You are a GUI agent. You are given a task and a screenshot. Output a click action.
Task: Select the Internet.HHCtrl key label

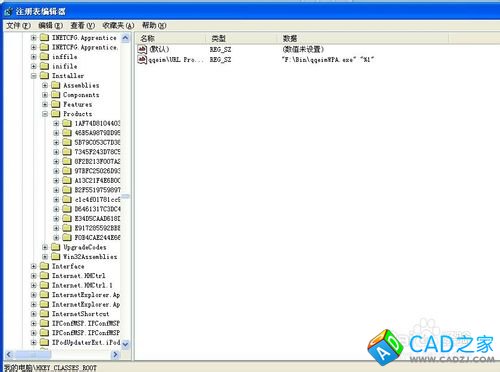[79, 276]
